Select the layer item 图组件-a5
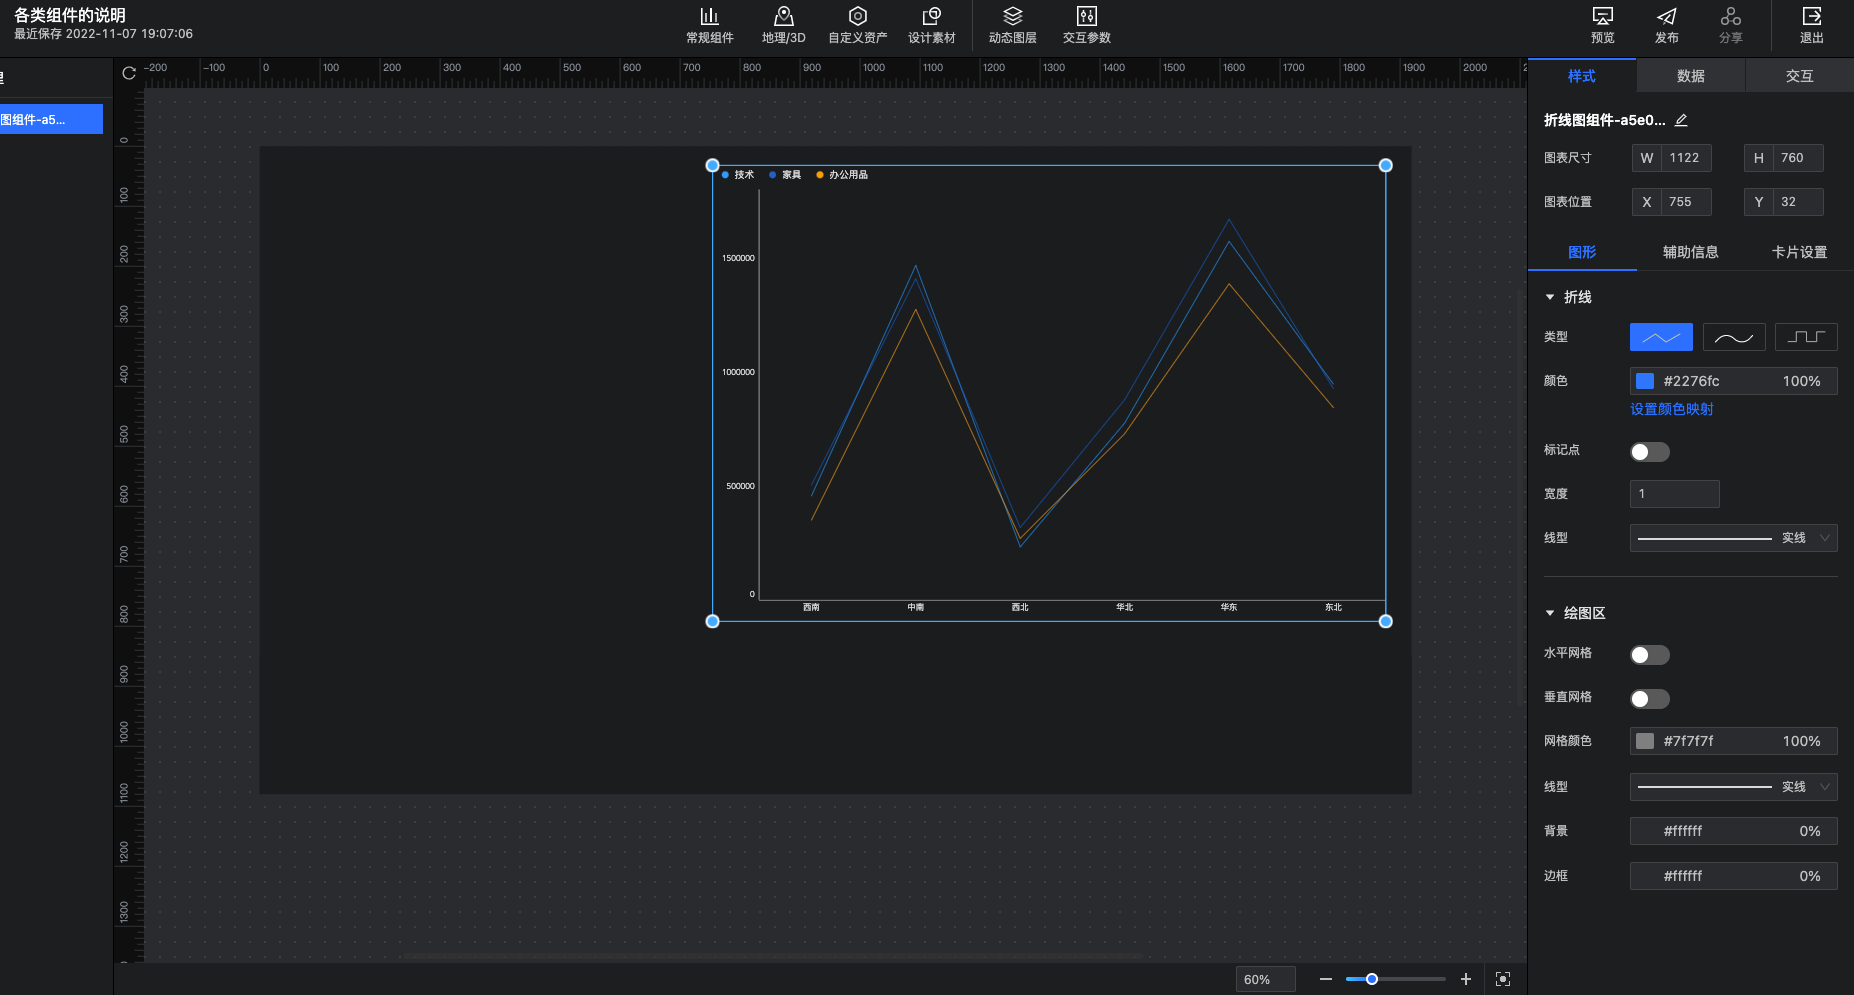 point(51,119)
